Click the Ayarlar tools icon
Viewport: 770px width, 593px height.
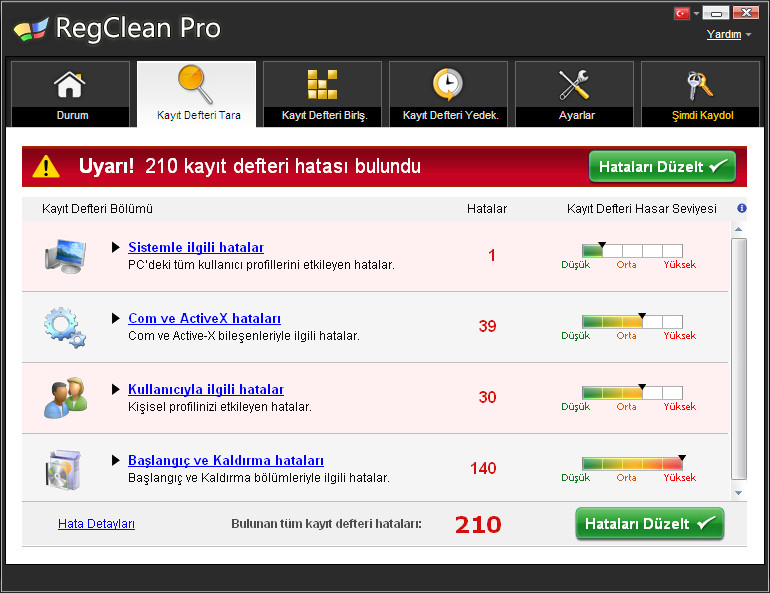click(575, 84)
